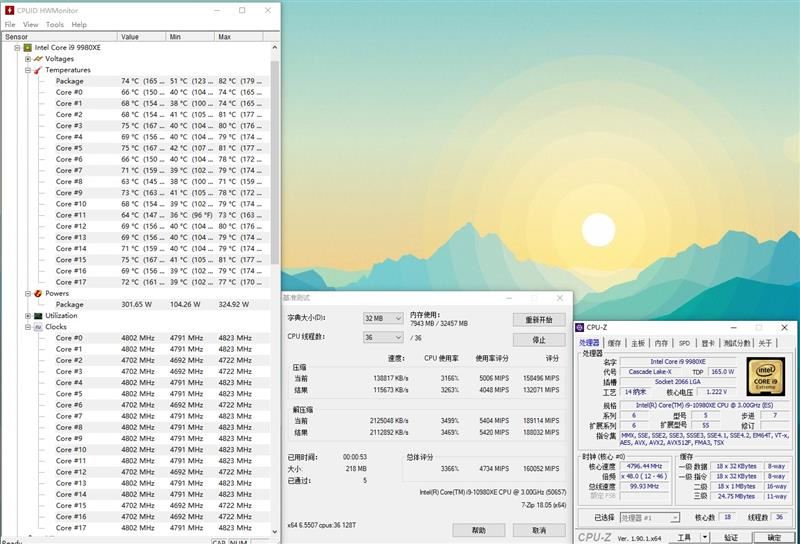Viewport: 800px width, 544px height.
Task: Open the File menu in HWMonitor
Action: [x=10, y=24]
